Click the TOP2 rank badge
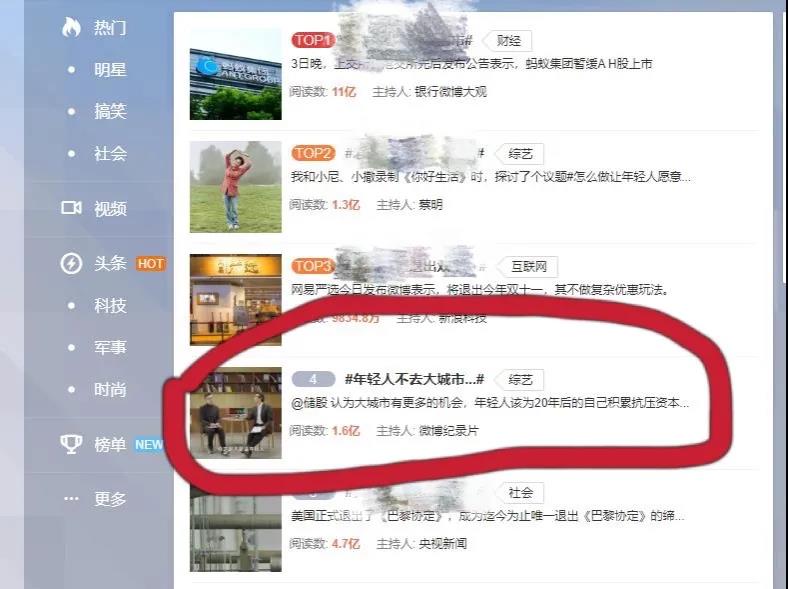 [313, 153]
